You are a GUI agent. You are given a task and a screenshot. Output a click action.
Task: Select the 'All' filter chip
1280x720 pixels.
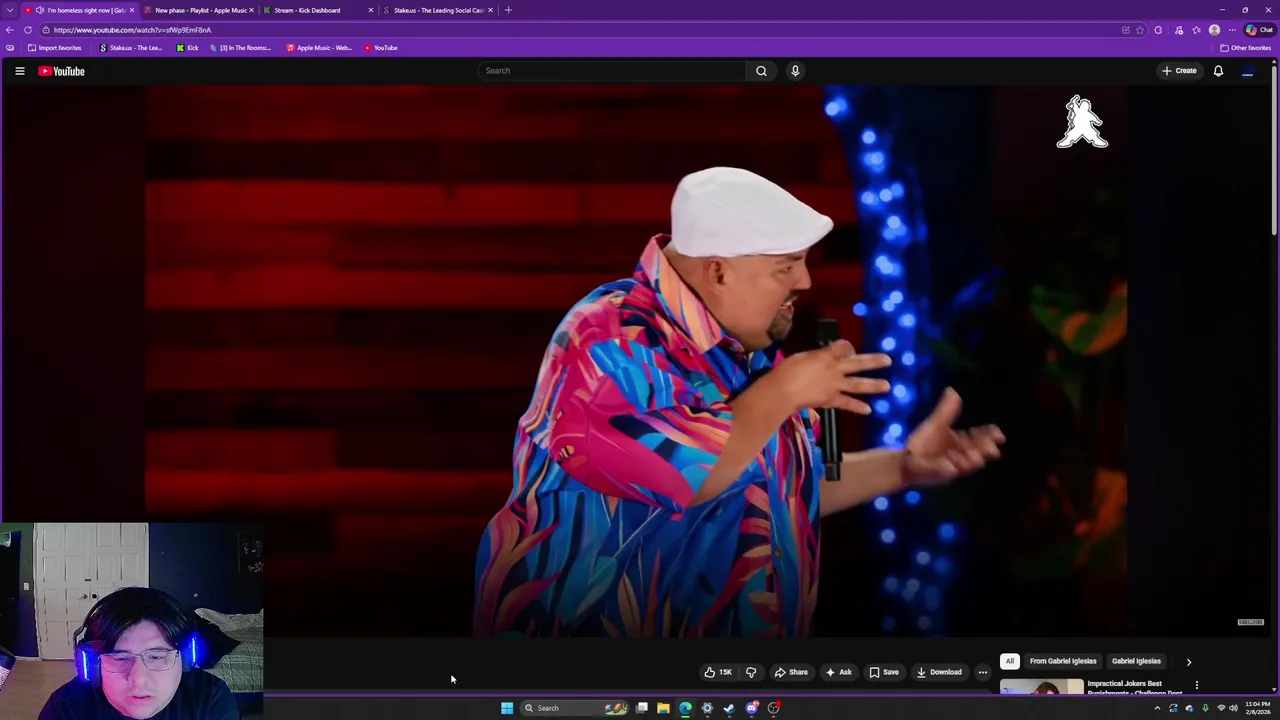pyautogui.click(x=1010, y=661)
